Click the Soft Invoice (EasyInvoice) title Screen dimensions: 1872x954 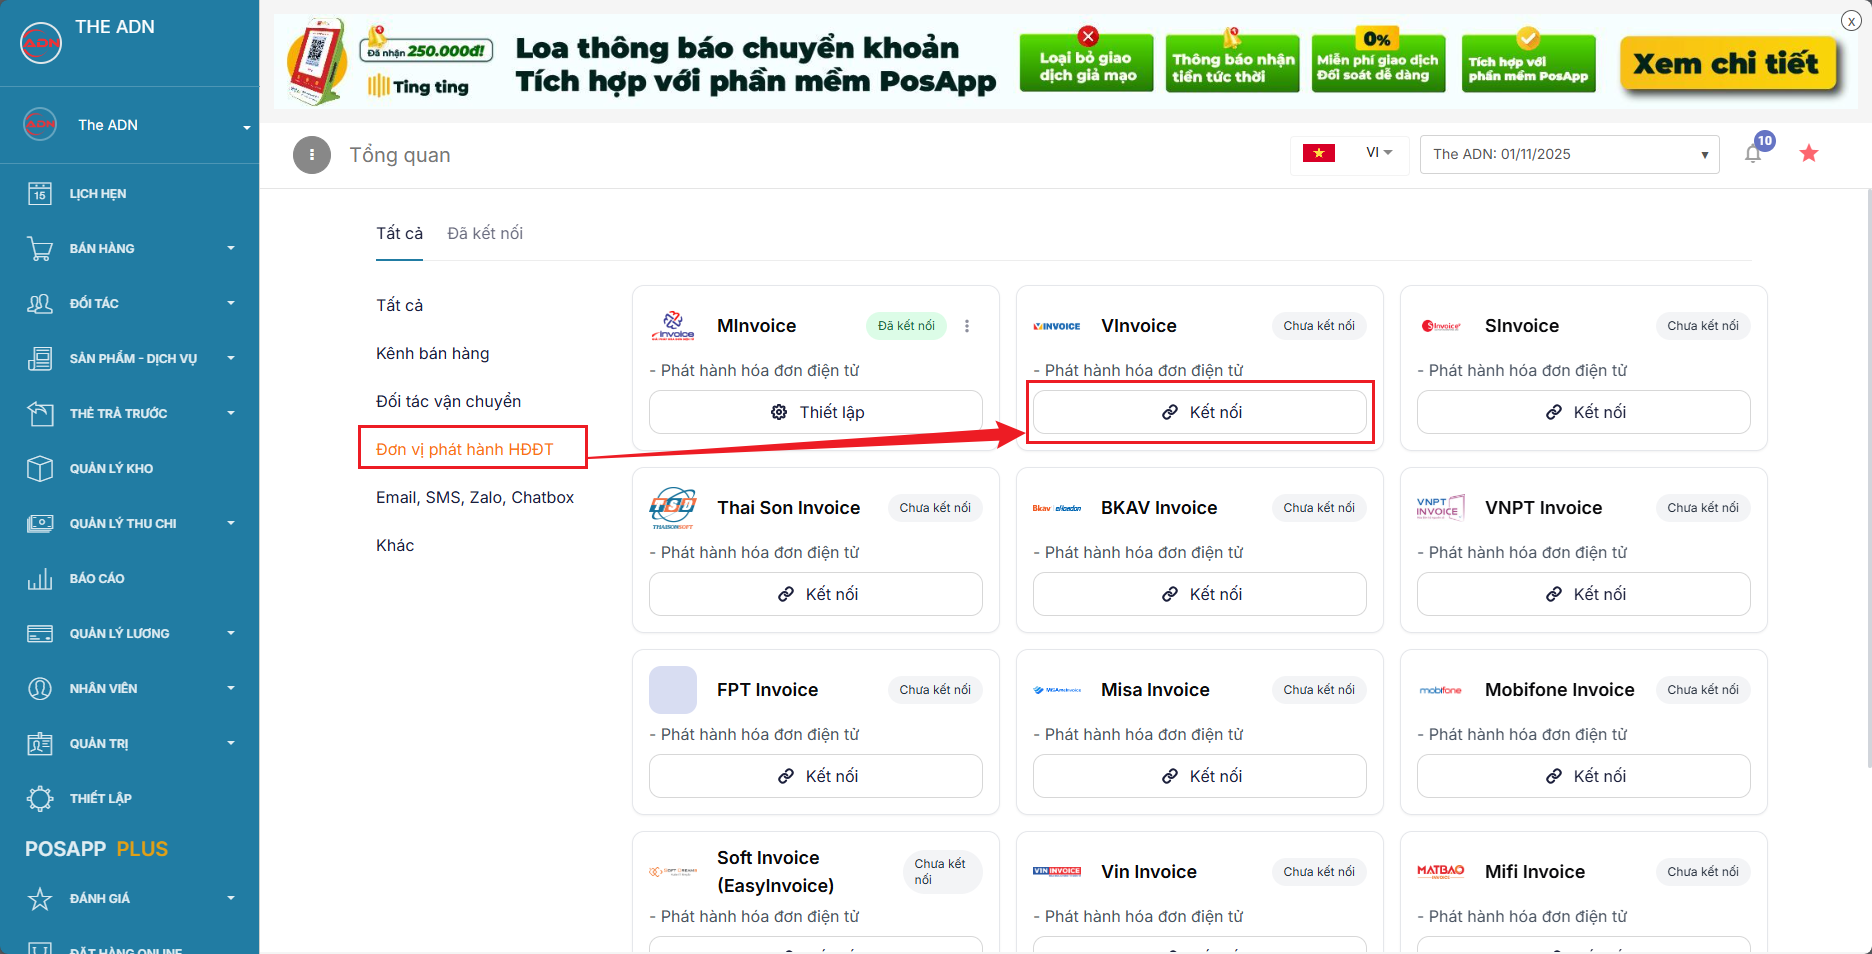776,872
